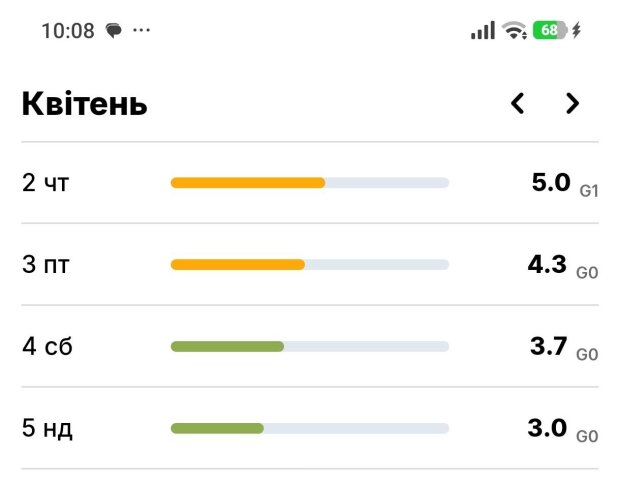Tap the charging bolt icon
This screenshot has width=620, height=484.
tap(577, 30)
